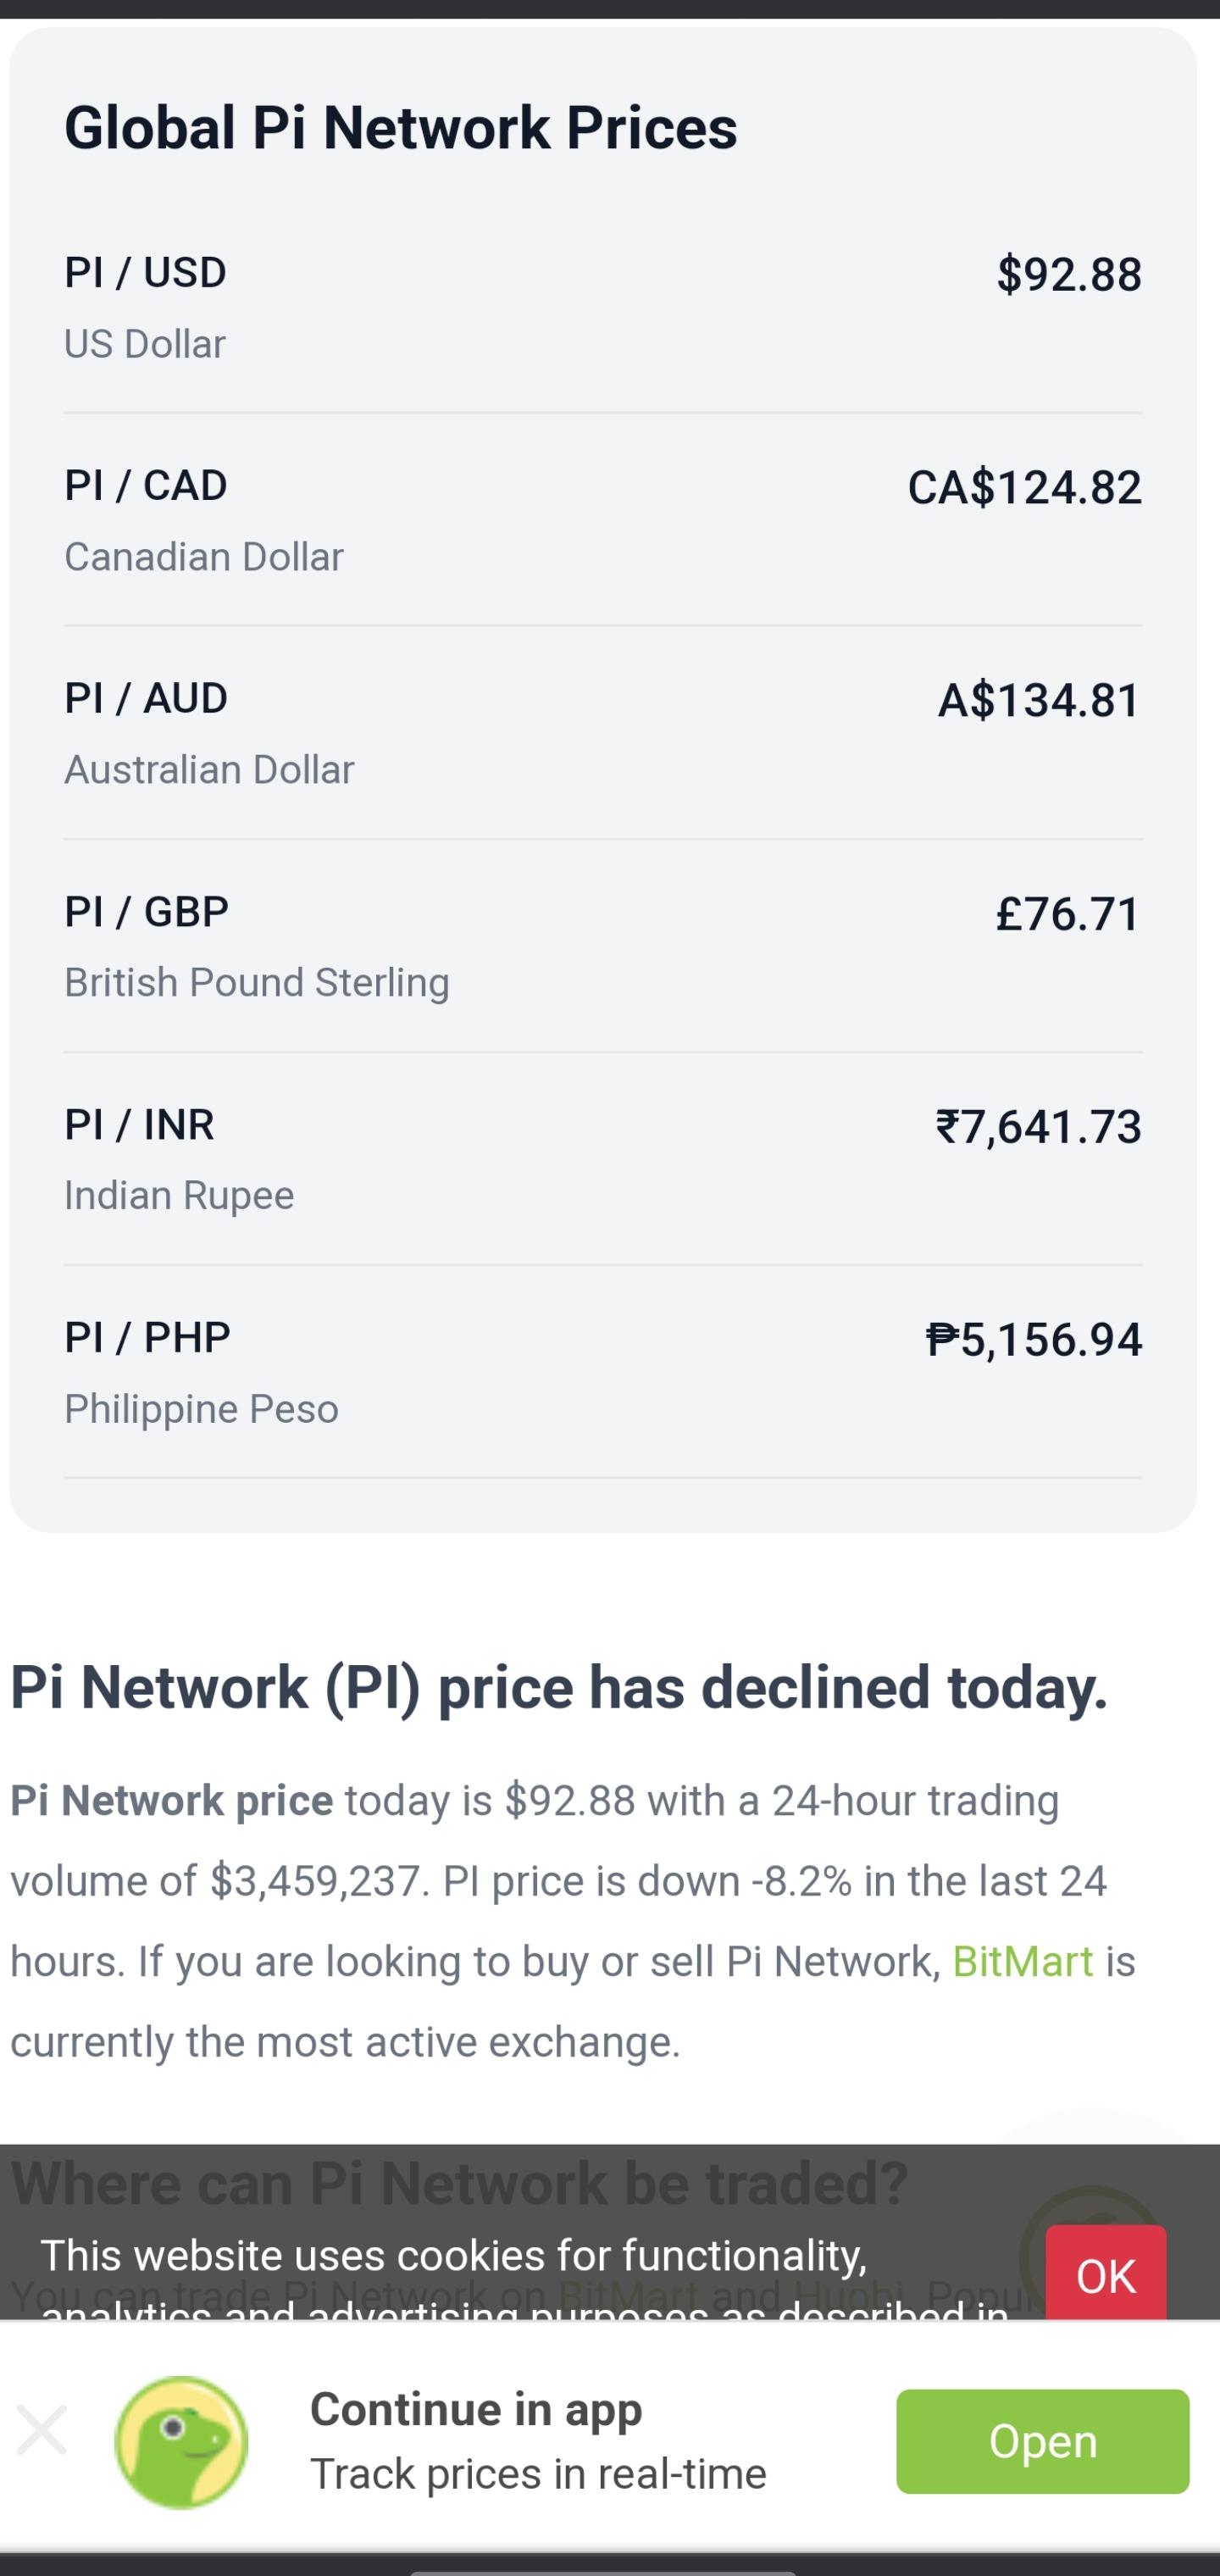Tap the CoinGecko gecko logo icon
Image resolution: width=1220 pixels, height=2576 pixels.
click(181, 2441)
